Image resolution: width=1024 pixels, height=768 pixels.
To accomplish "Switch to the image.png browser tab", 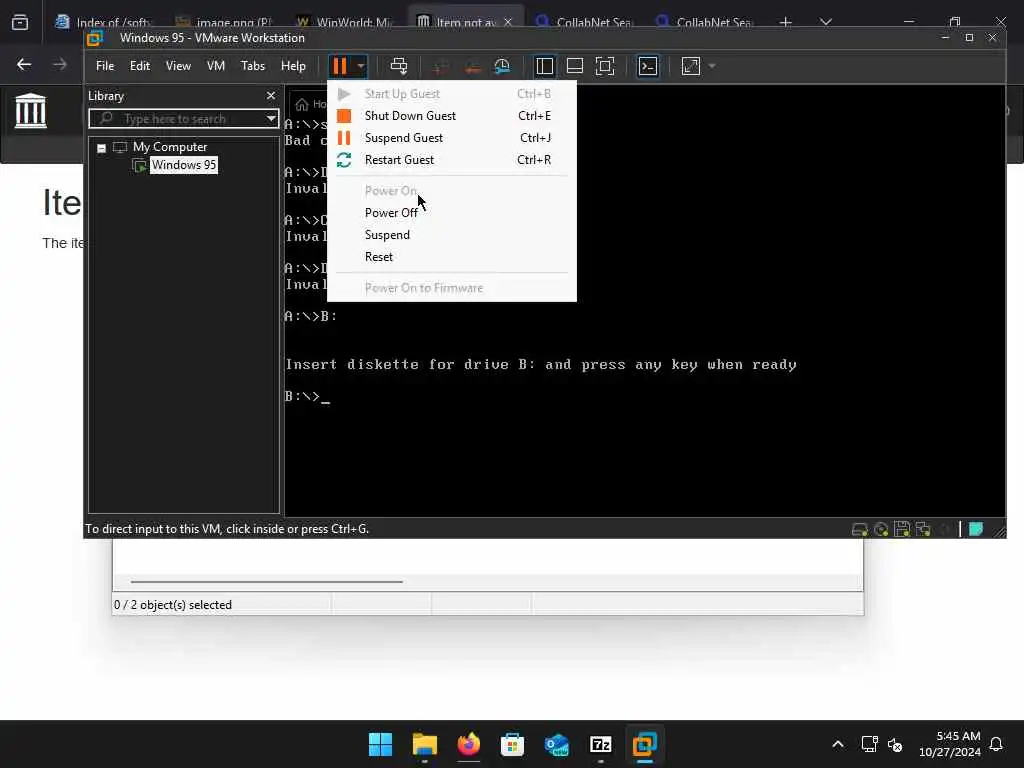I will click(225, 22).
